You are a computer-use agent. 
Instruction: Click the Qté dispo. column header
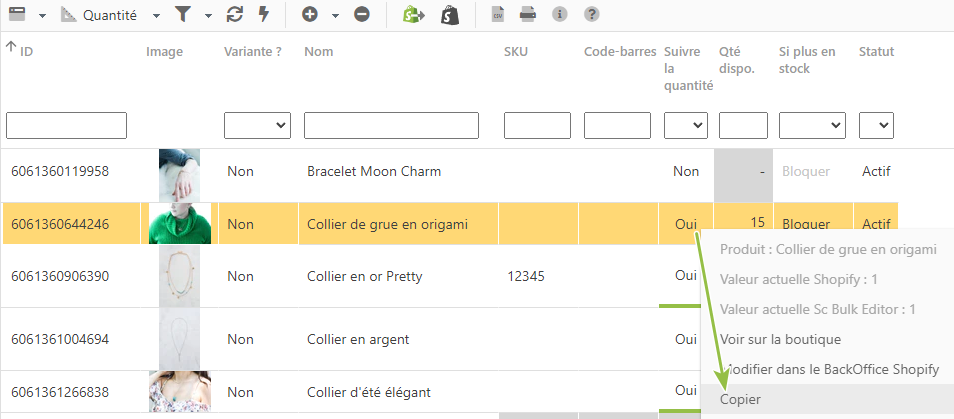[x=737, y=60]
